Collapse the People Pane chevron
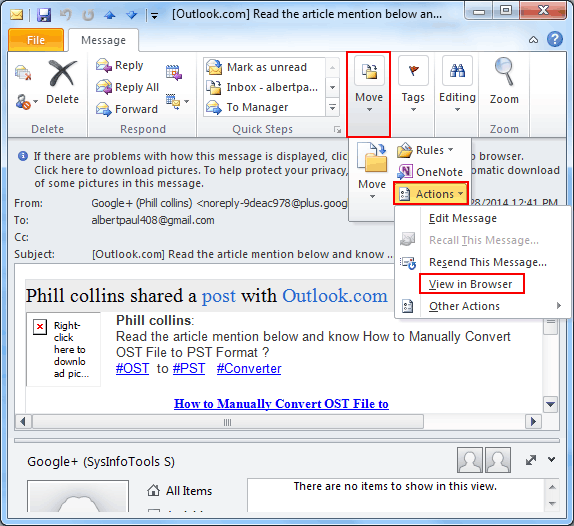This screenshot has width=574, height=526. point(552,459)
